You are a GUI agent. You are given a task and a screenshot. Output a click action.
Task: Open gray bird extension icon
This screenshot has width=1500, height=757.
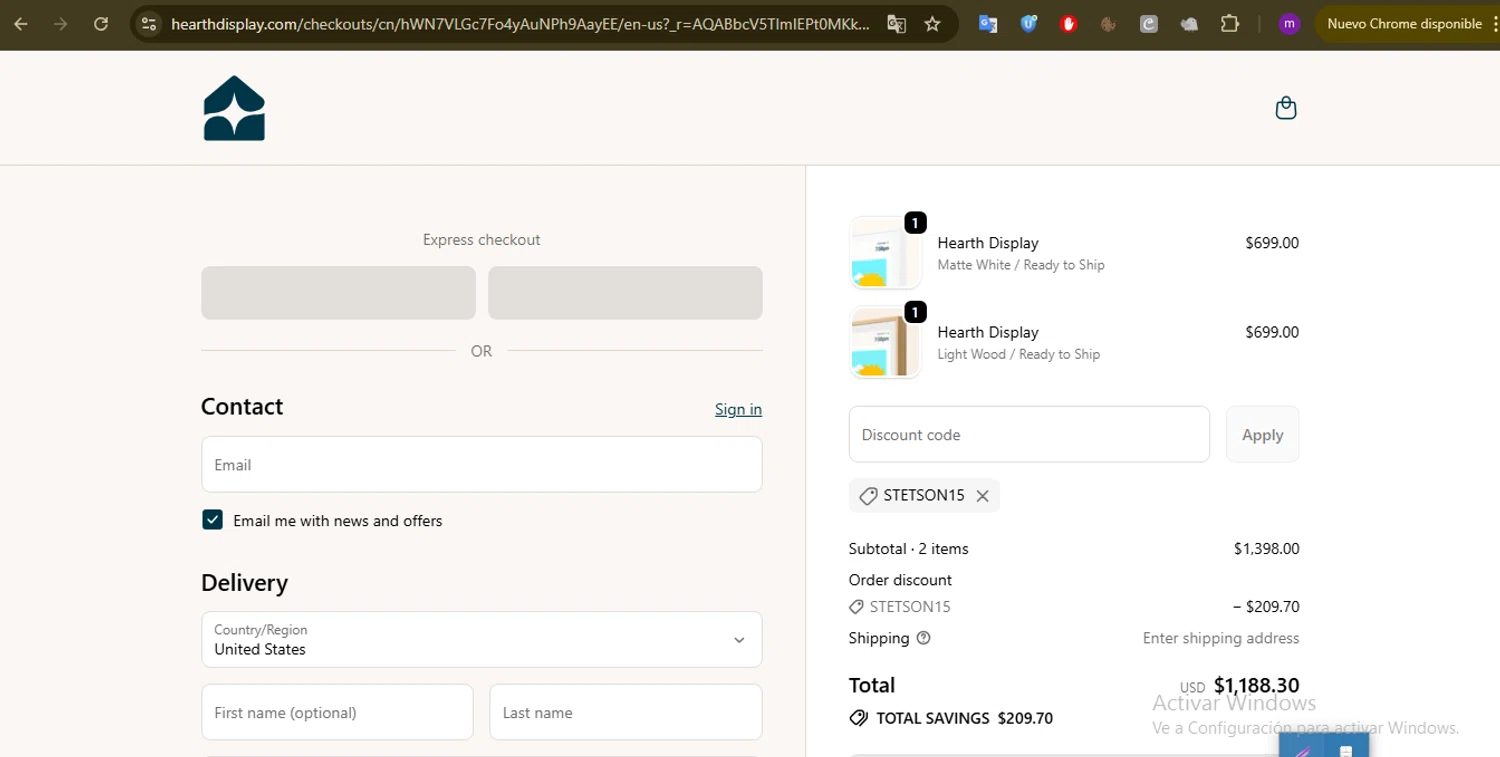tap(1189, 24)
